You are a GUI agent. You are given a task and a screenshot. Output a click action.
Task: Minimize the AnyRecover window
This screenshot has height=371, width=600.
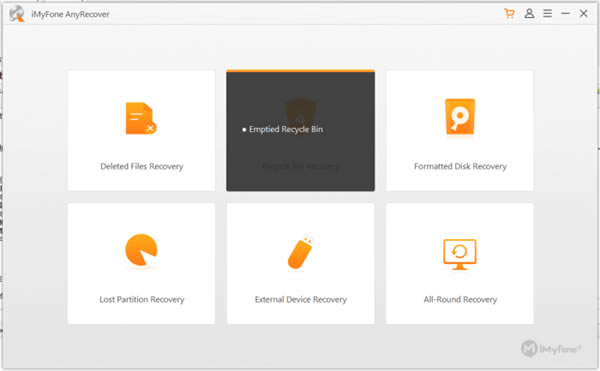566,14
